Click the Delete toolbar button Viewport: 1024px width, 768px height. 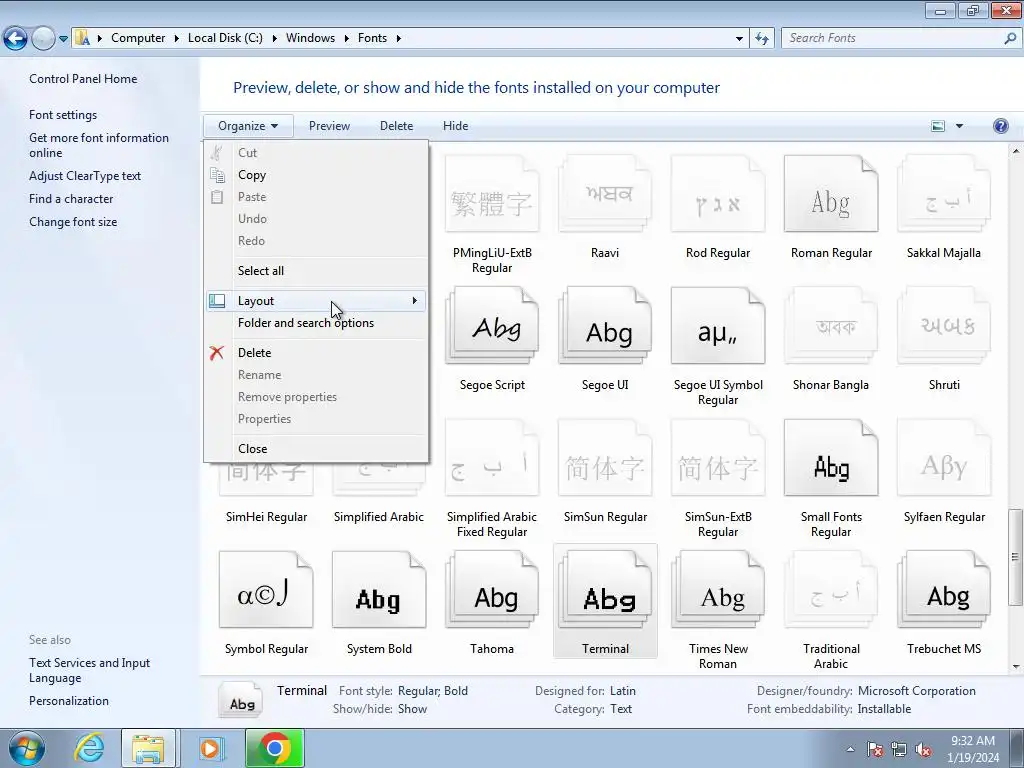click(x=396, y=126)
